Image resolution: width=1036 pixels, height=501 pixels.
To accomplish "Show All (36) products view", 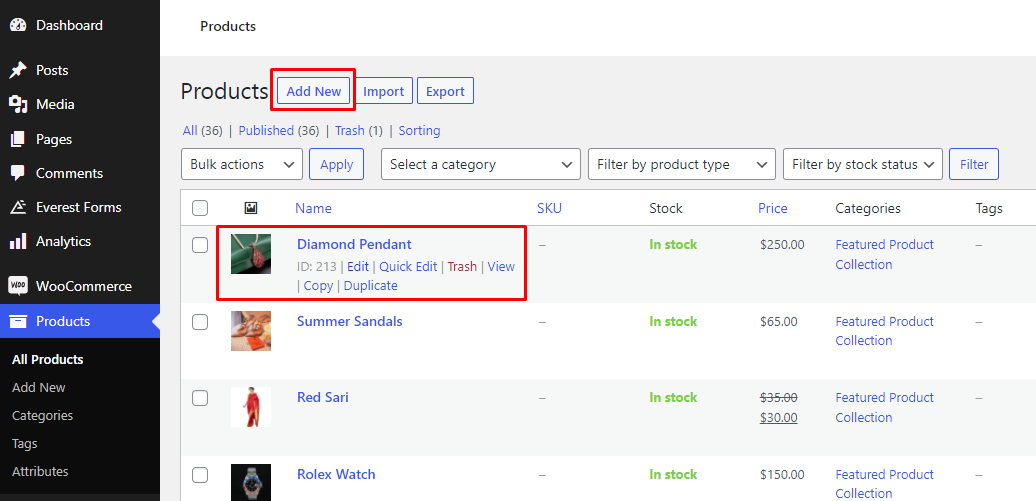I will pyautogui.click(x=203, y=131).
